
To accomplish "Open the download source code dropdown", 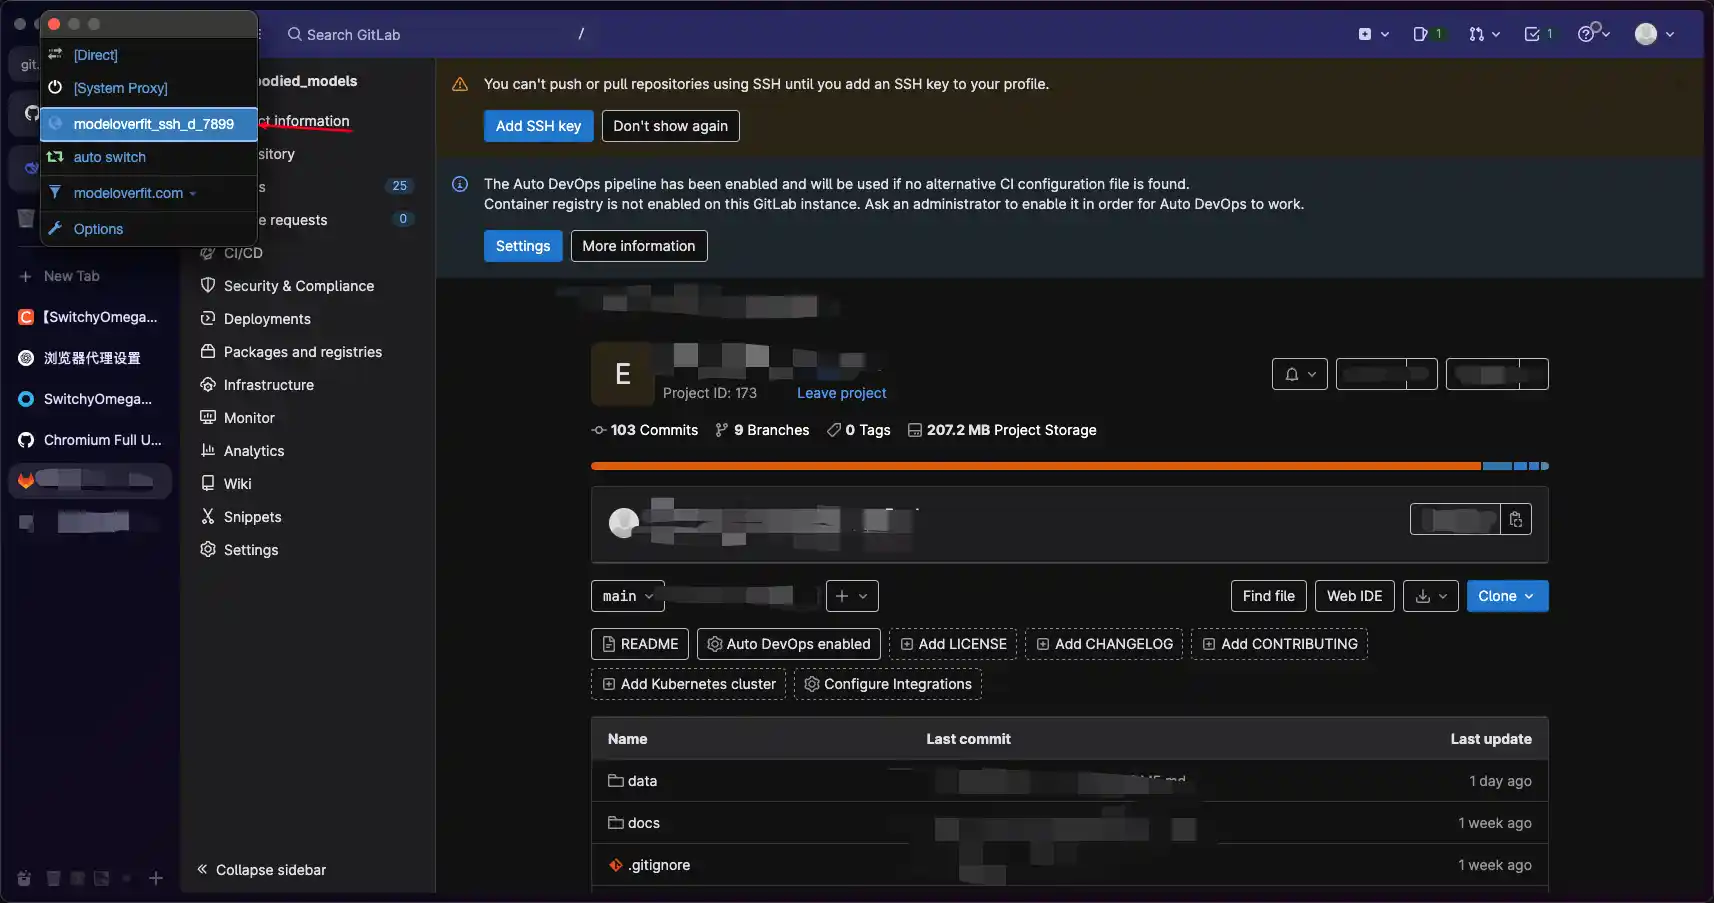I will [1431, 596].
